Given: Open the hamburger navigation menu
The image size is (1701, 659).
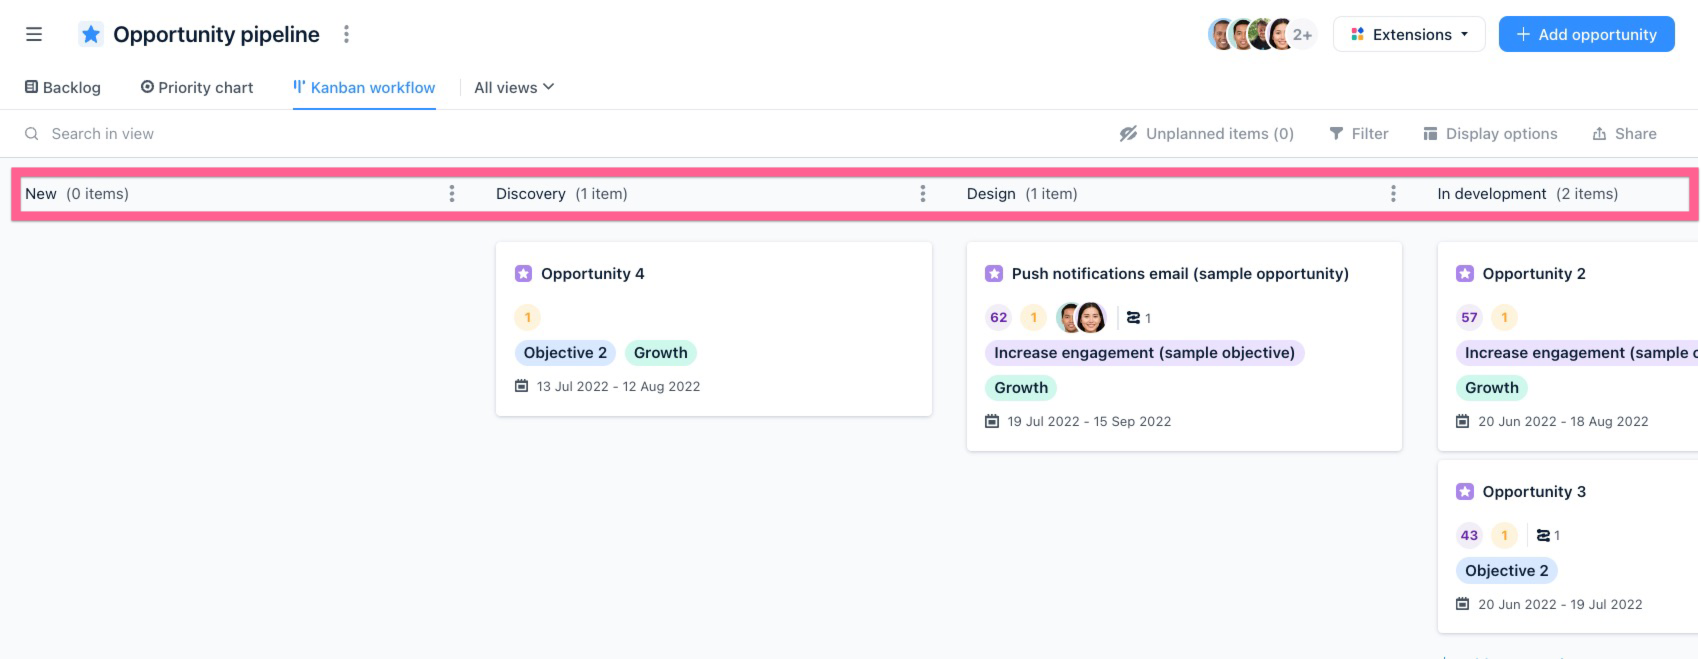Looking at the screenshot, I should 34,34.
